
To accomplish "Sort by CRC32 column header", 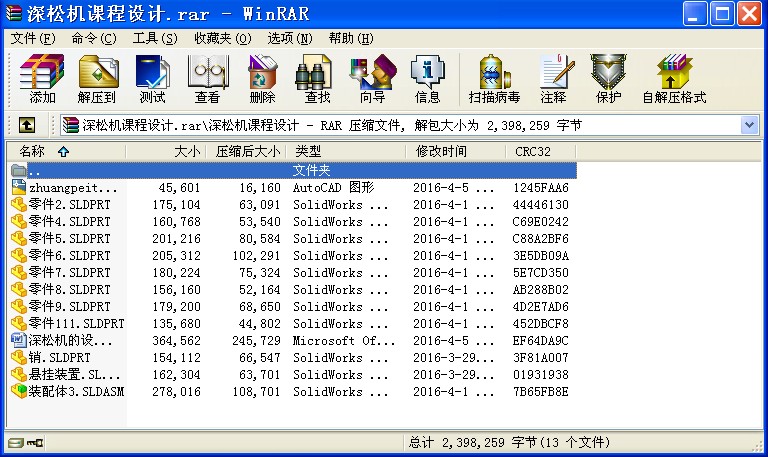I will [x=541, y=151].
